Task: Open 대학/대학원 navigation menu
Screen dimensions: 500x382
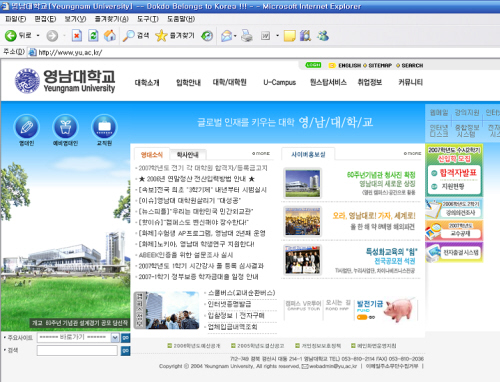Action: click(x=230, y=82)
